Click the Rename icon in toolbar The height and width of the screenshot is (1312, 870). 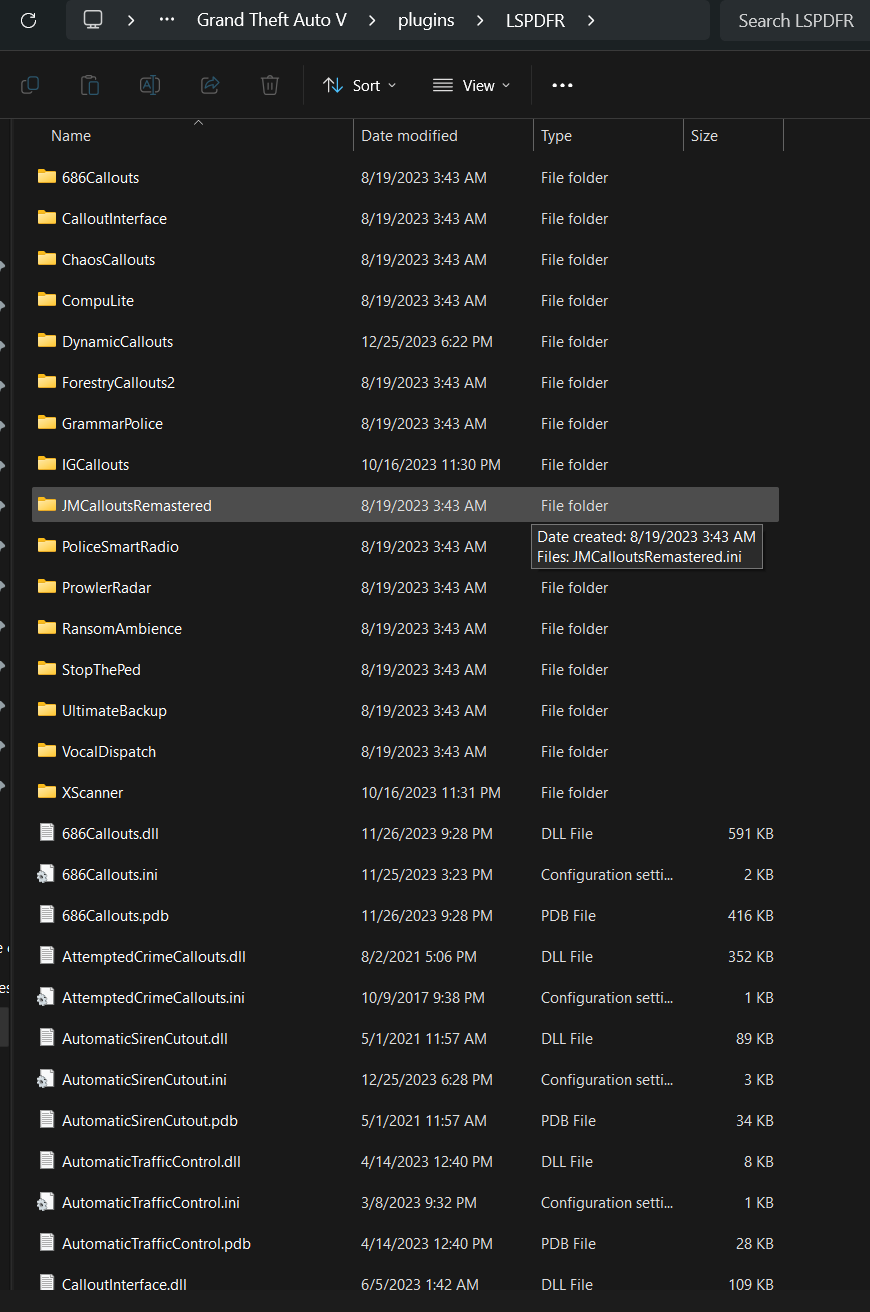[x=150, y=85]
